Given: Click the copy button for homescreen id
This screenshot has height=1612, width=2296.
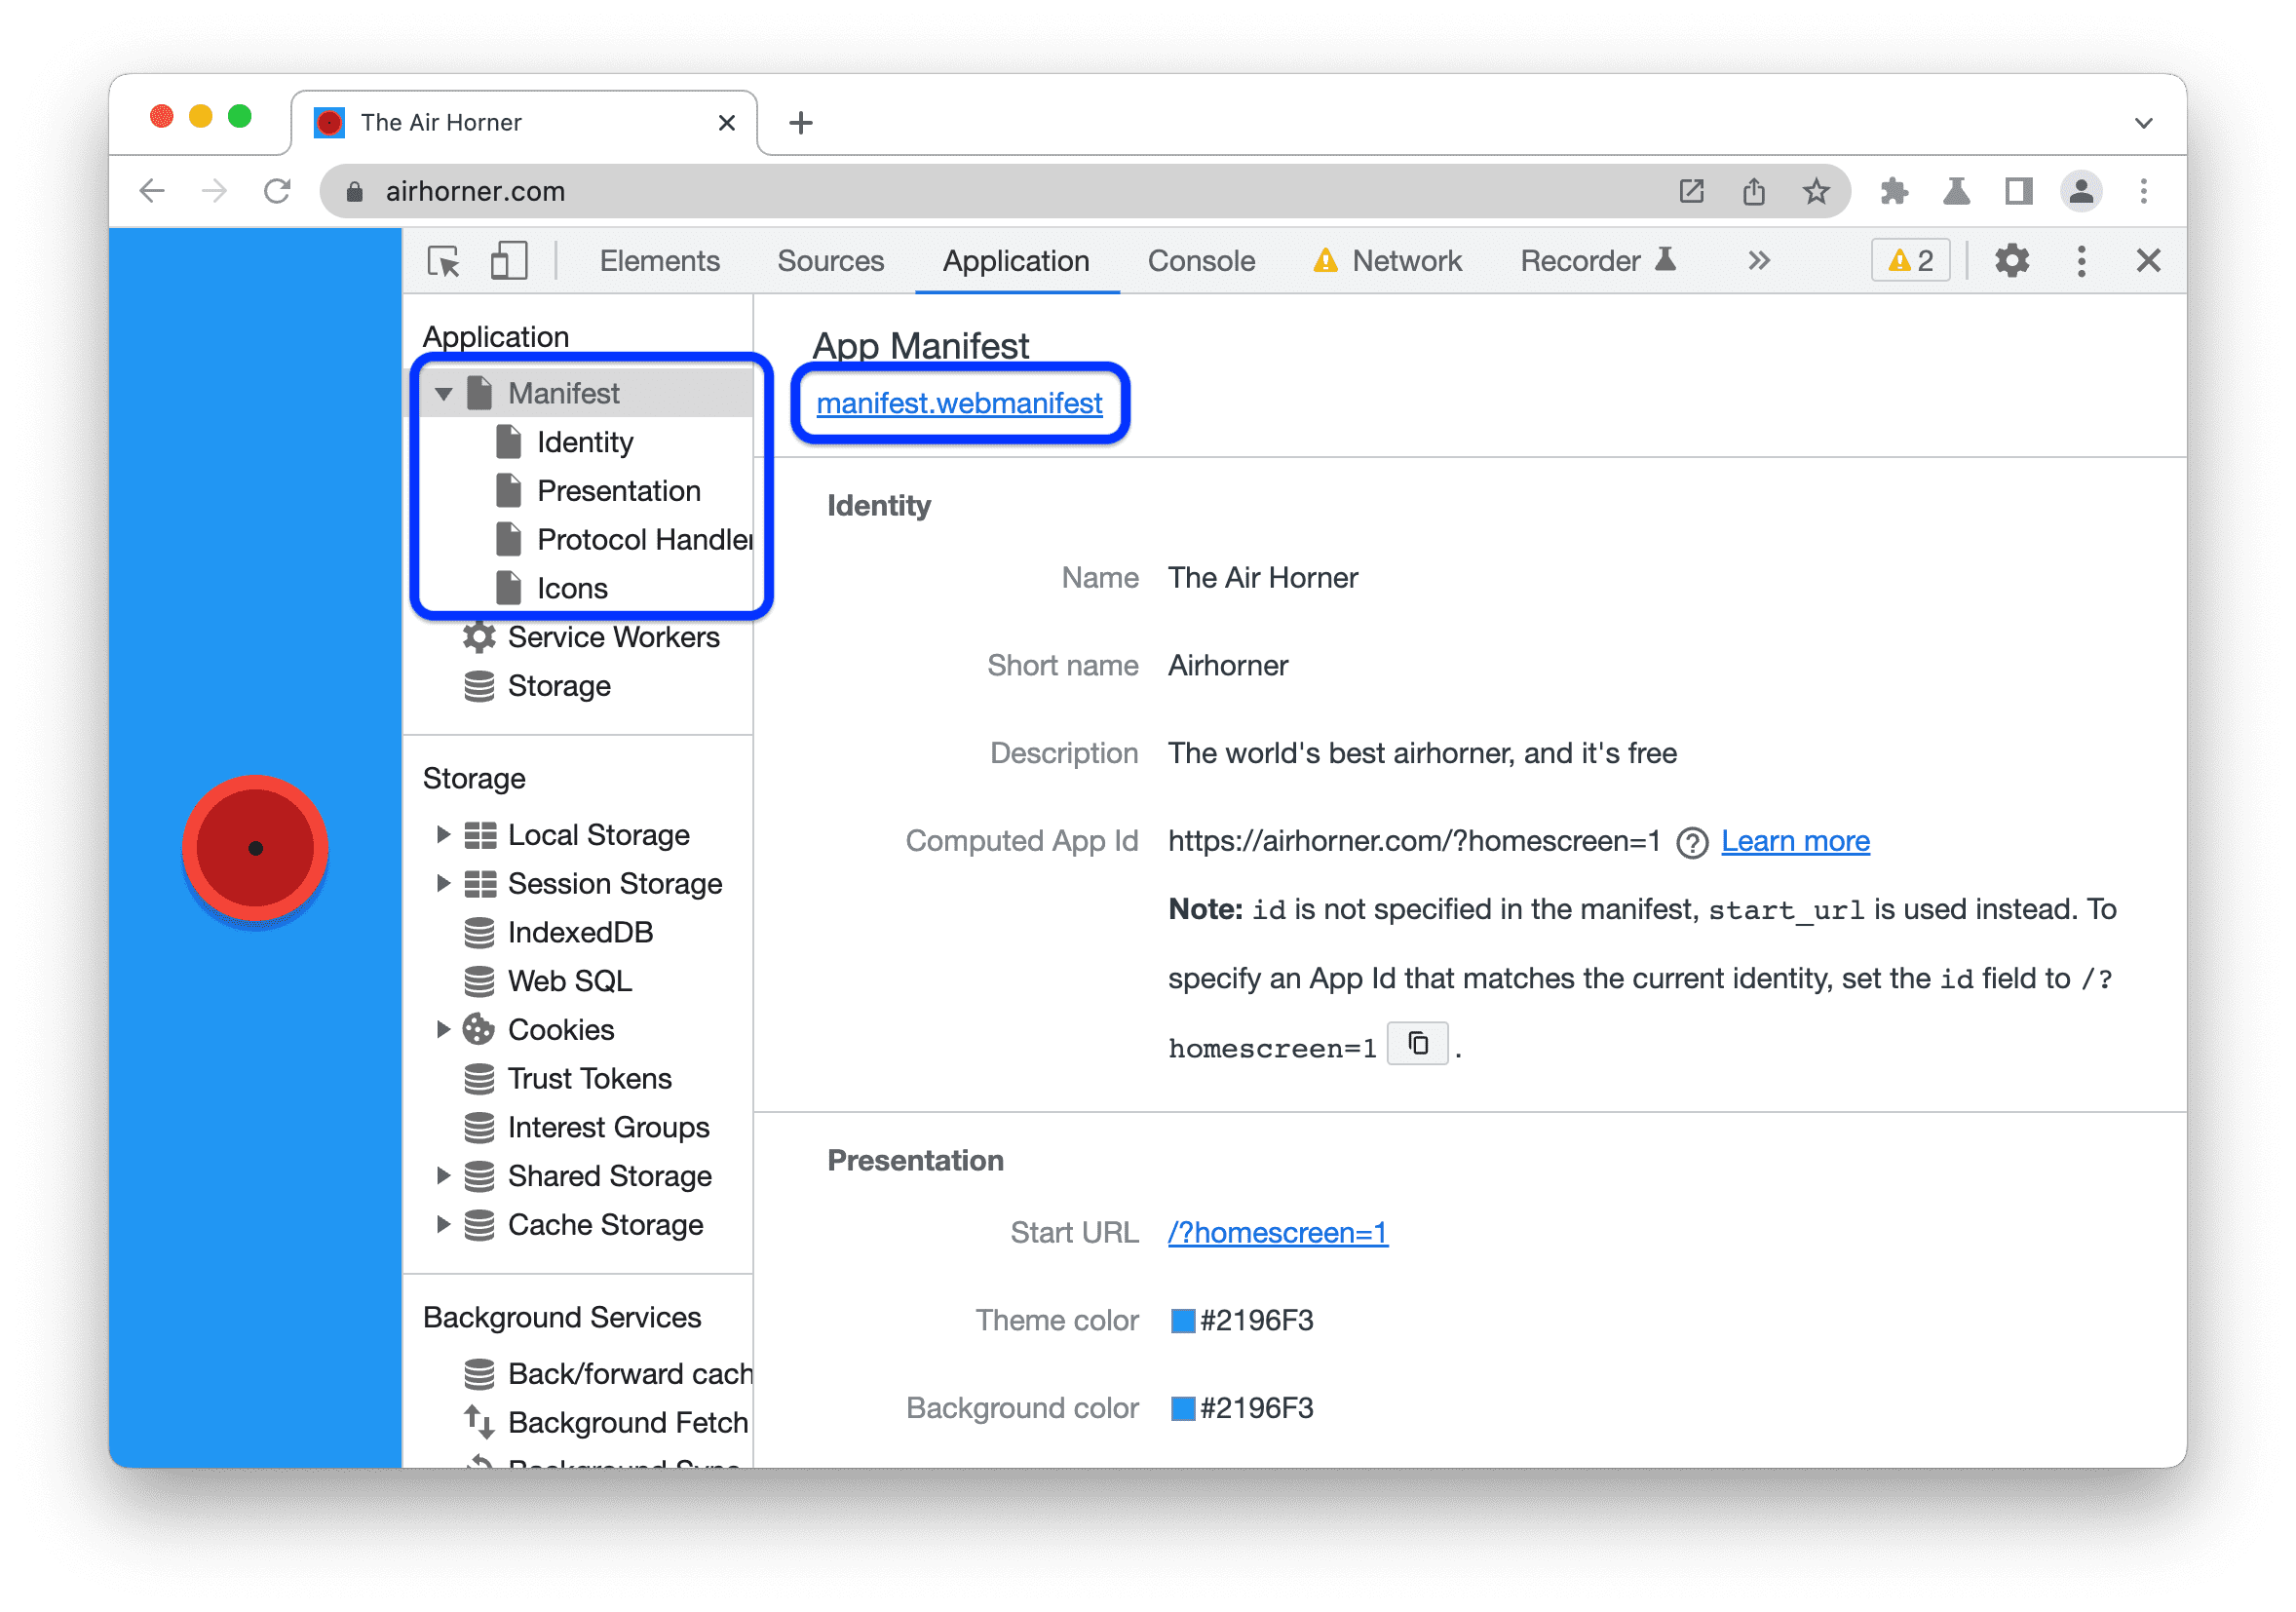Looking at the screenshot, I should [1413, 1043].
